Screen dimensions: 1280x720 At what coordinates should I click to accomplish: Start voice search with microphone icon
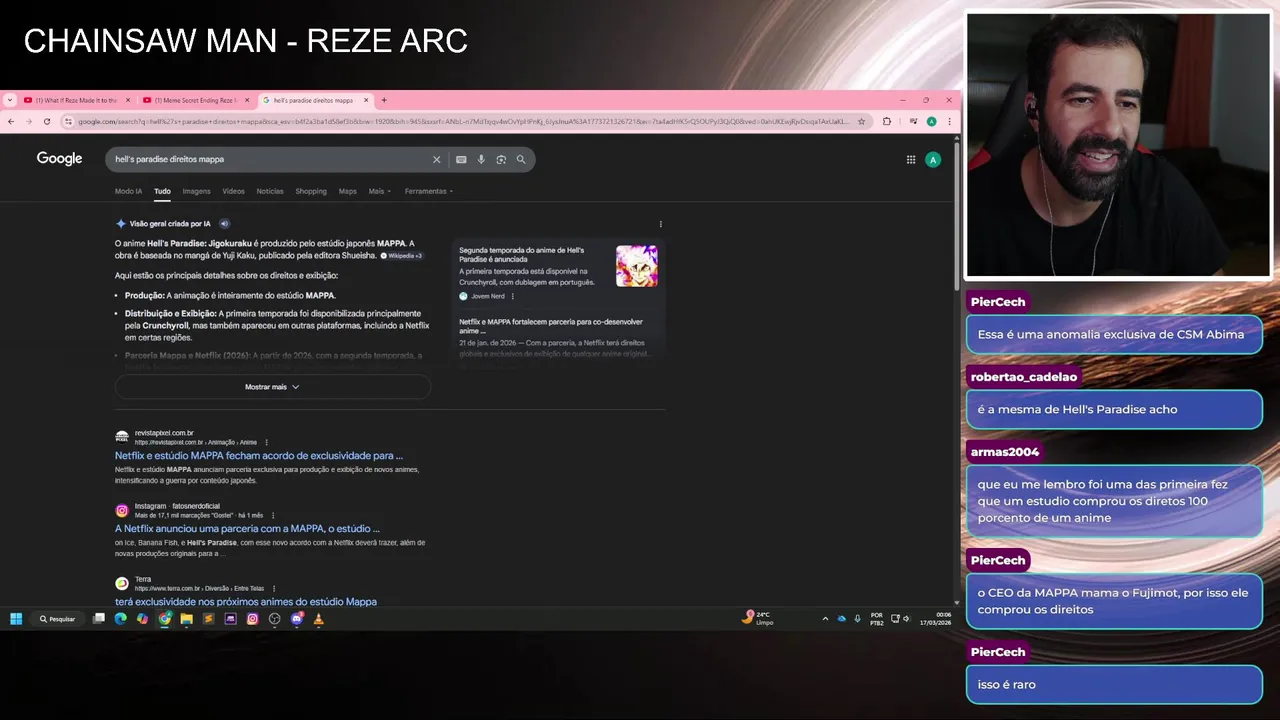click(481, 159)
